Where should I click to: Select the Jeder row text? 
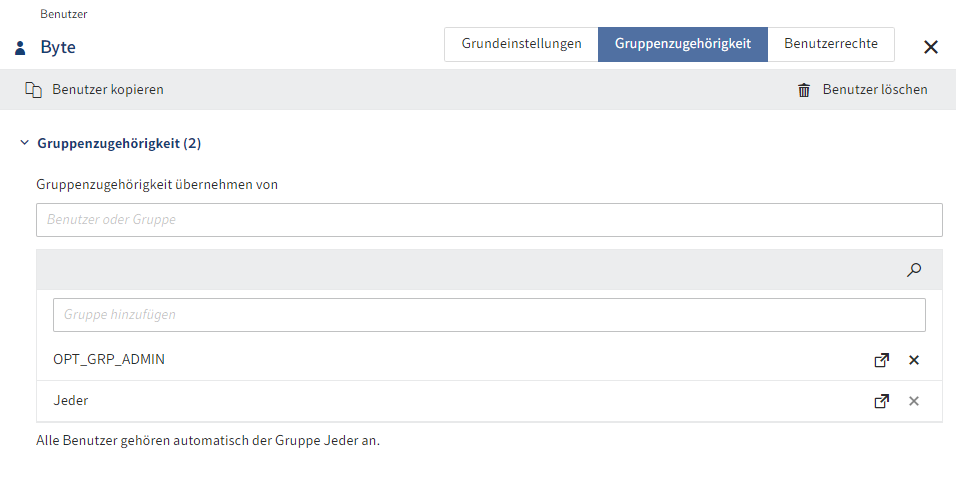click(71, 401)
